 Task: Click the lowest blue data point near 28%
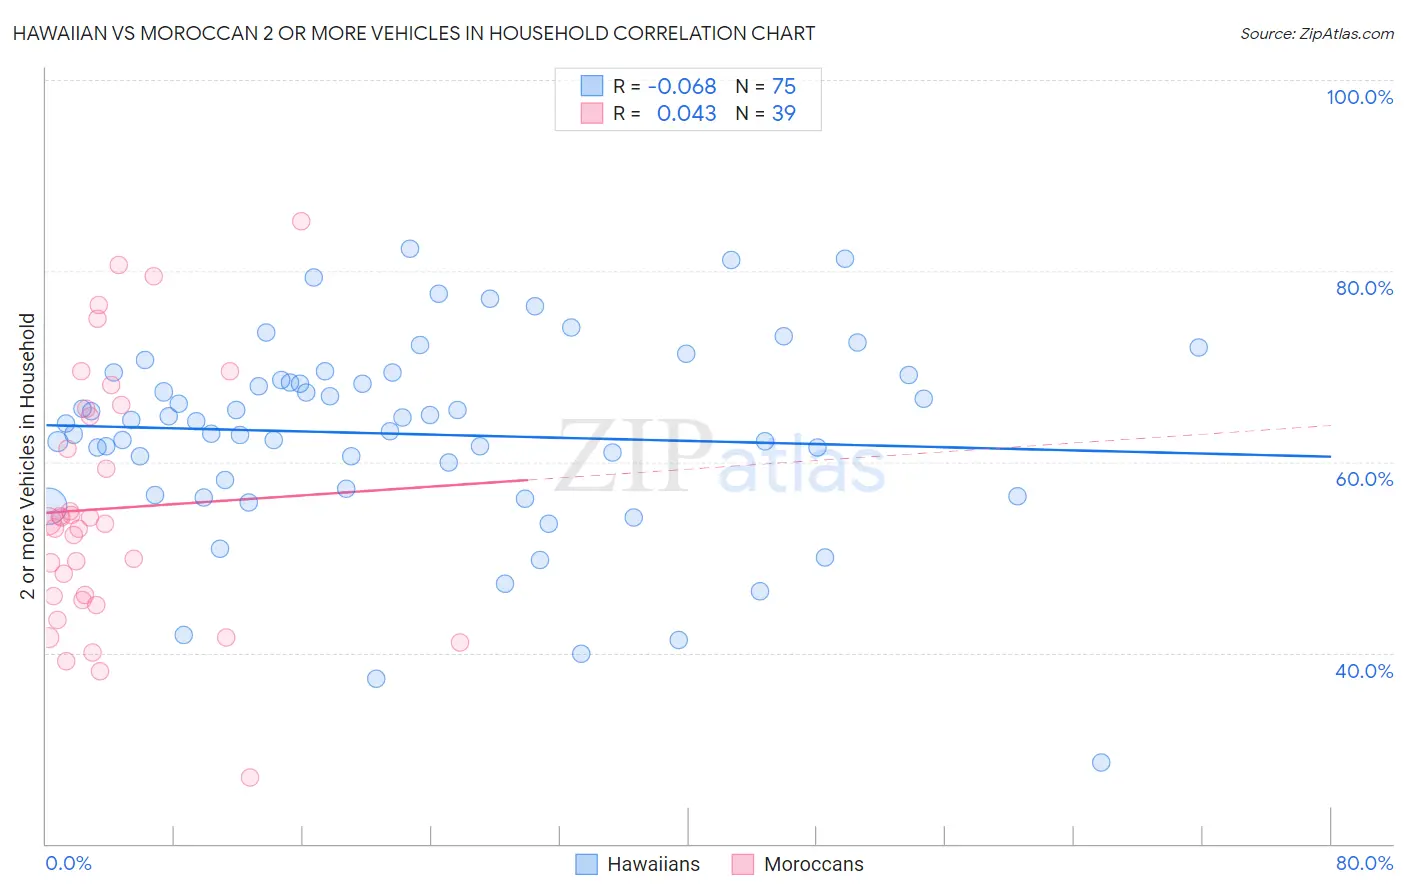(1101, 762)
